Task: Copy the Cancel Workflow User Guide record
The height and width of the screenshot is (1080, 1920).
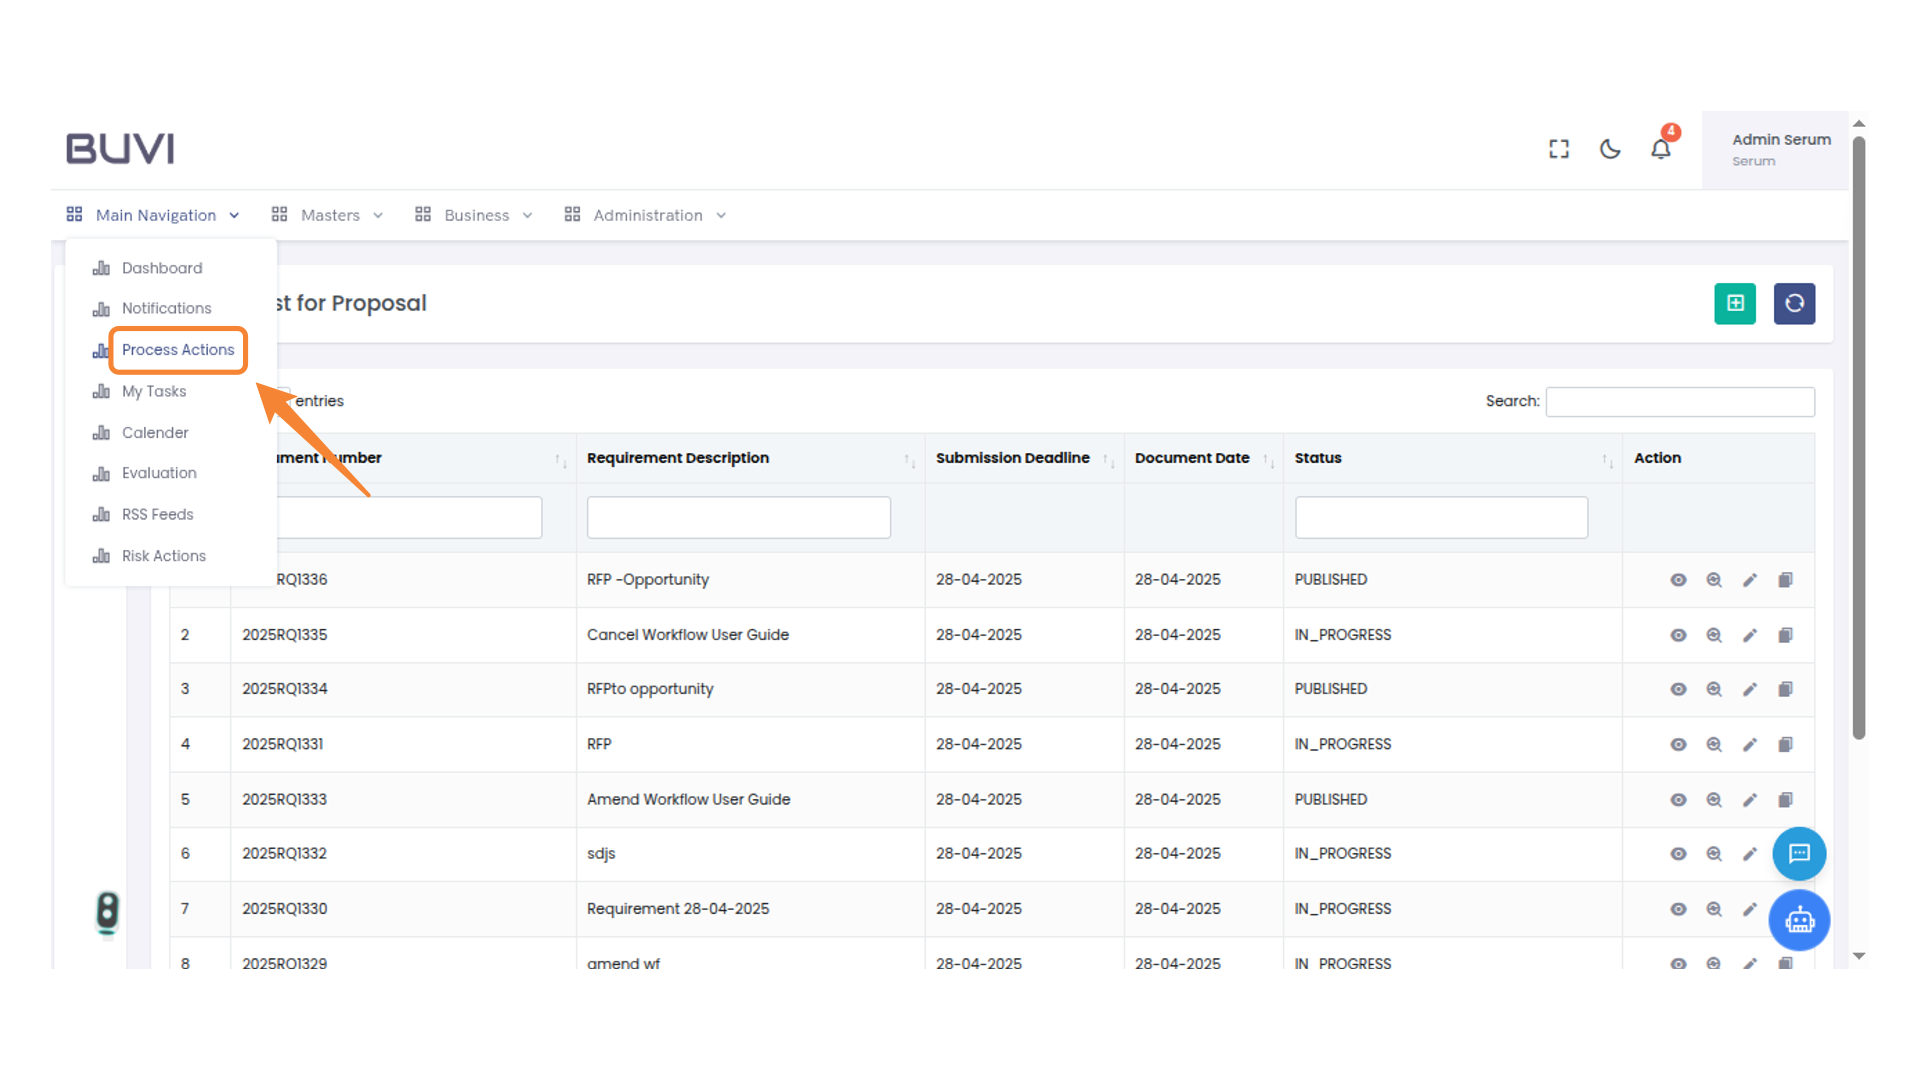Action: click(x=1786, y=635)
